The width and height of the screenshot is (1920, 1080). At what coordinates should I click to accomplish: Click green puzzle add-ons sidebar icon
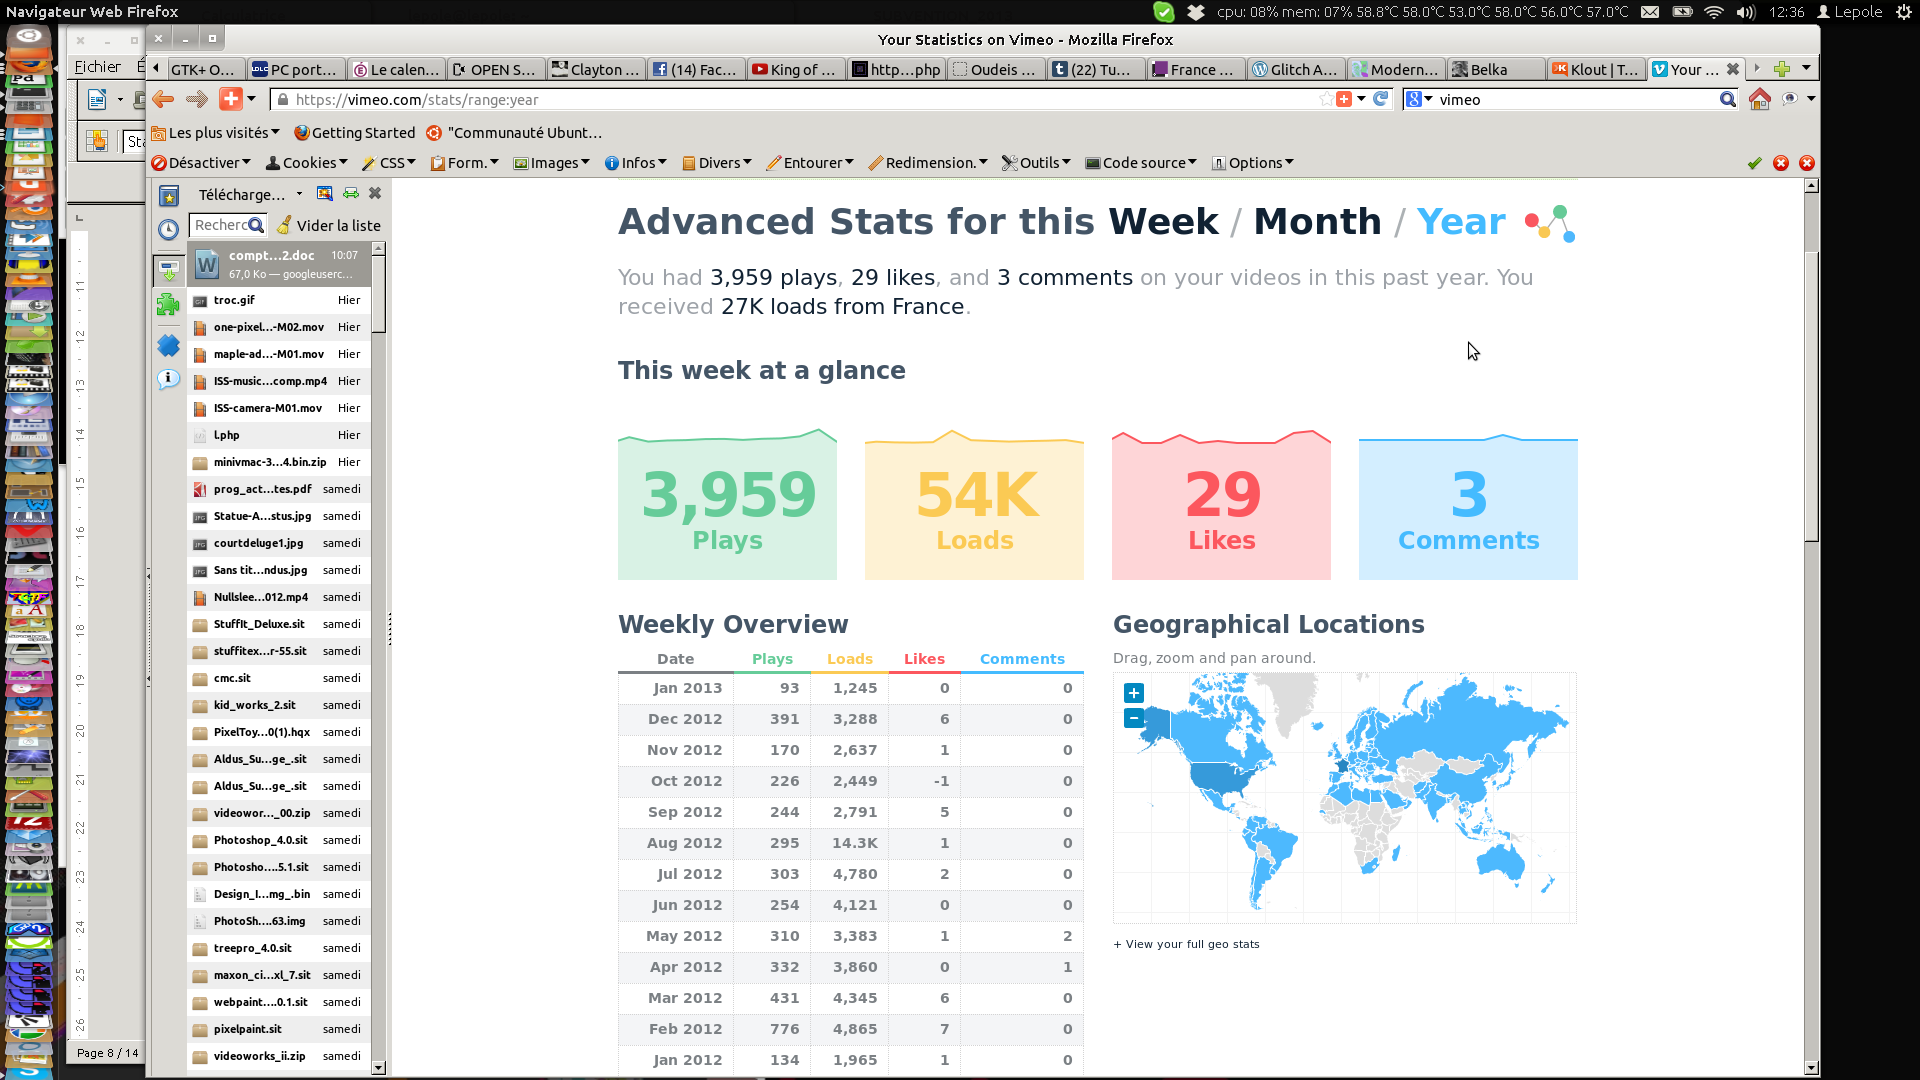pos(168,305)
